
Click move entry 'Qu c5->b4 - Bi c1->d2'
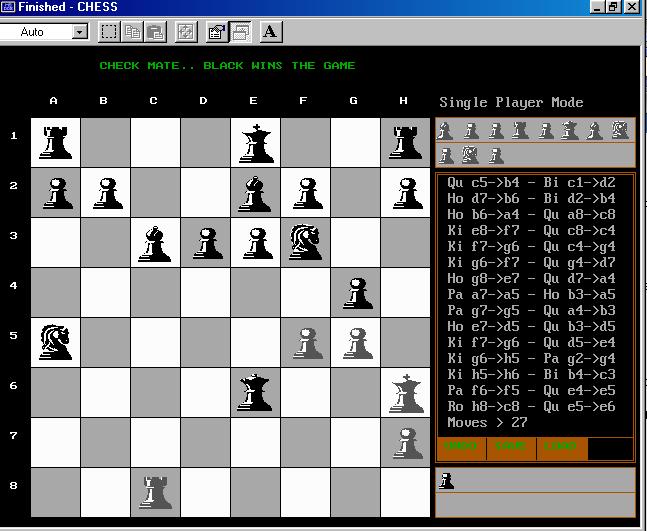point(531,182)
